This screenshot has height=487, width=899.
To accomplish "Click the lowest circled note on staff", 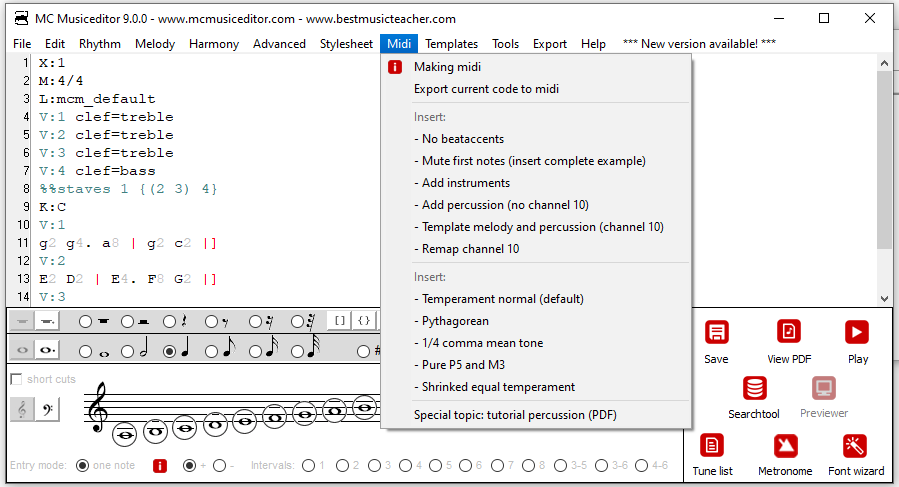I will 124,435.
